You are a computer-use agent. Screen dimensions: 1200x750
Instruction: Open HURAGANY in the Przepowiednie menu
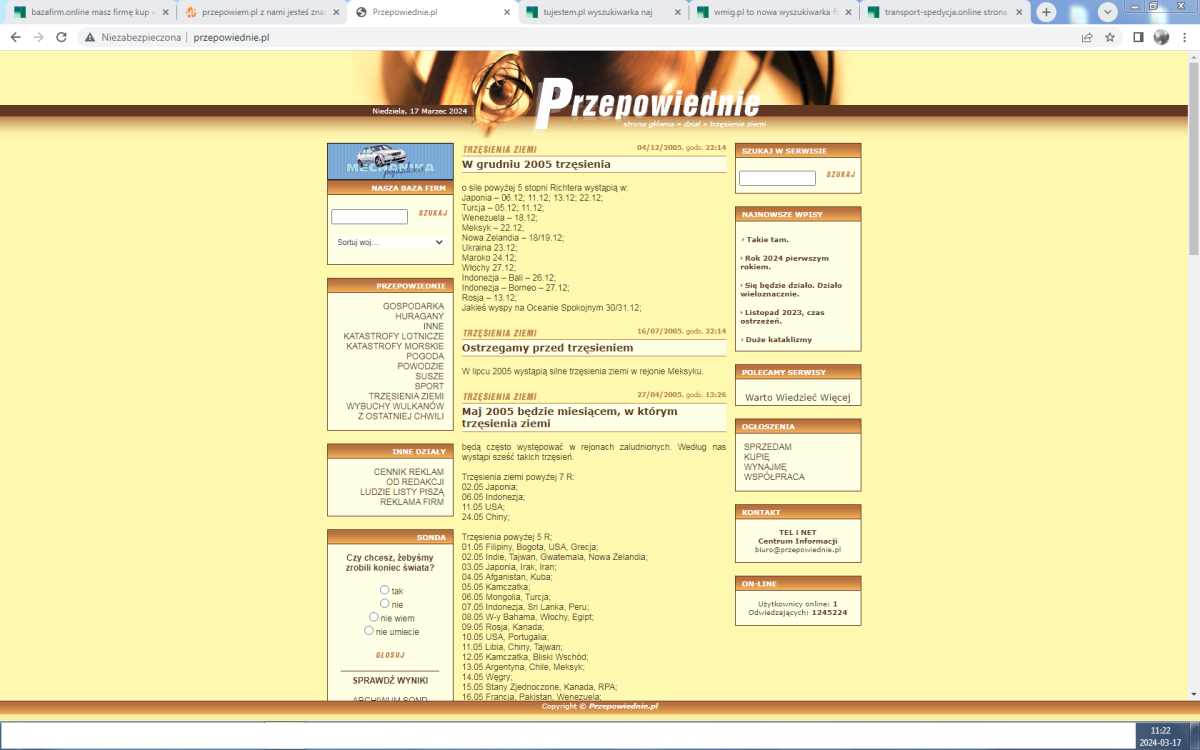click(419, 316)
